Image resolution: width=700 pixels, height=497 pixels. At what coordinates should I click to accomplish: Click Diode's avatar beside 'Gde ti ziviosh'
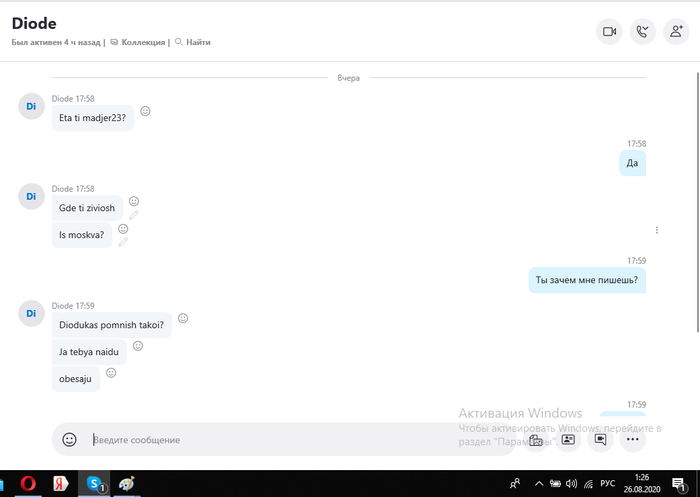coord(31,196)
